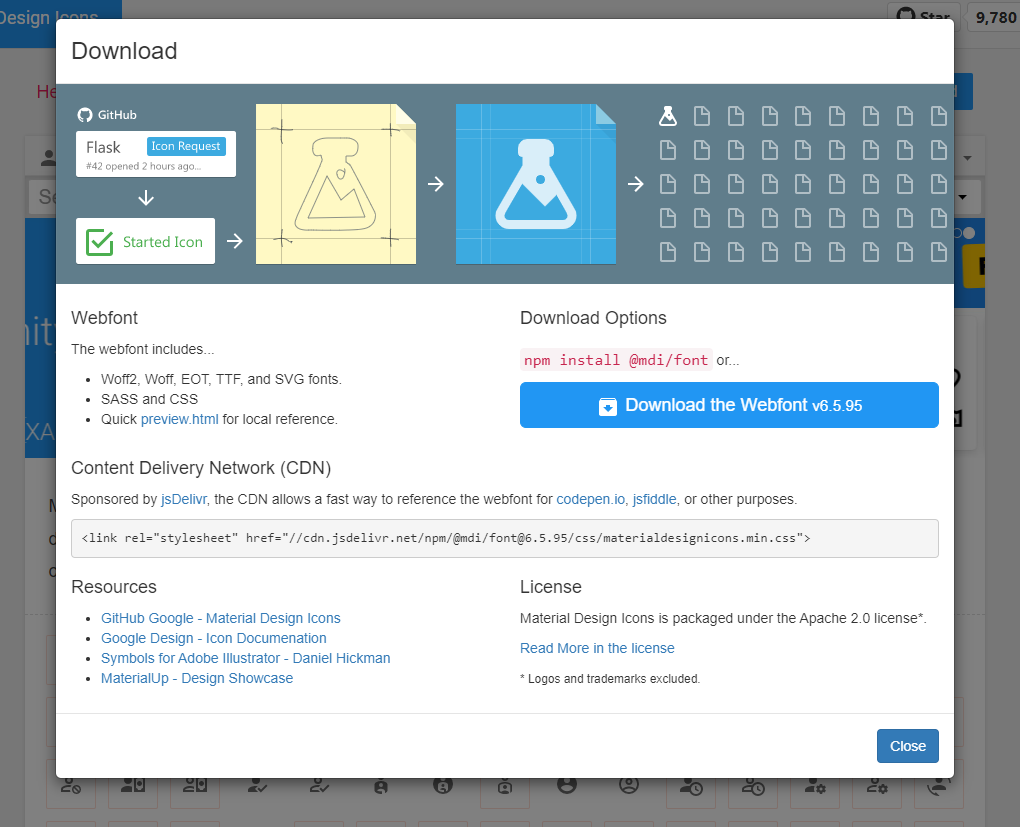Open the jsfiddle link

tap(654, 499)
